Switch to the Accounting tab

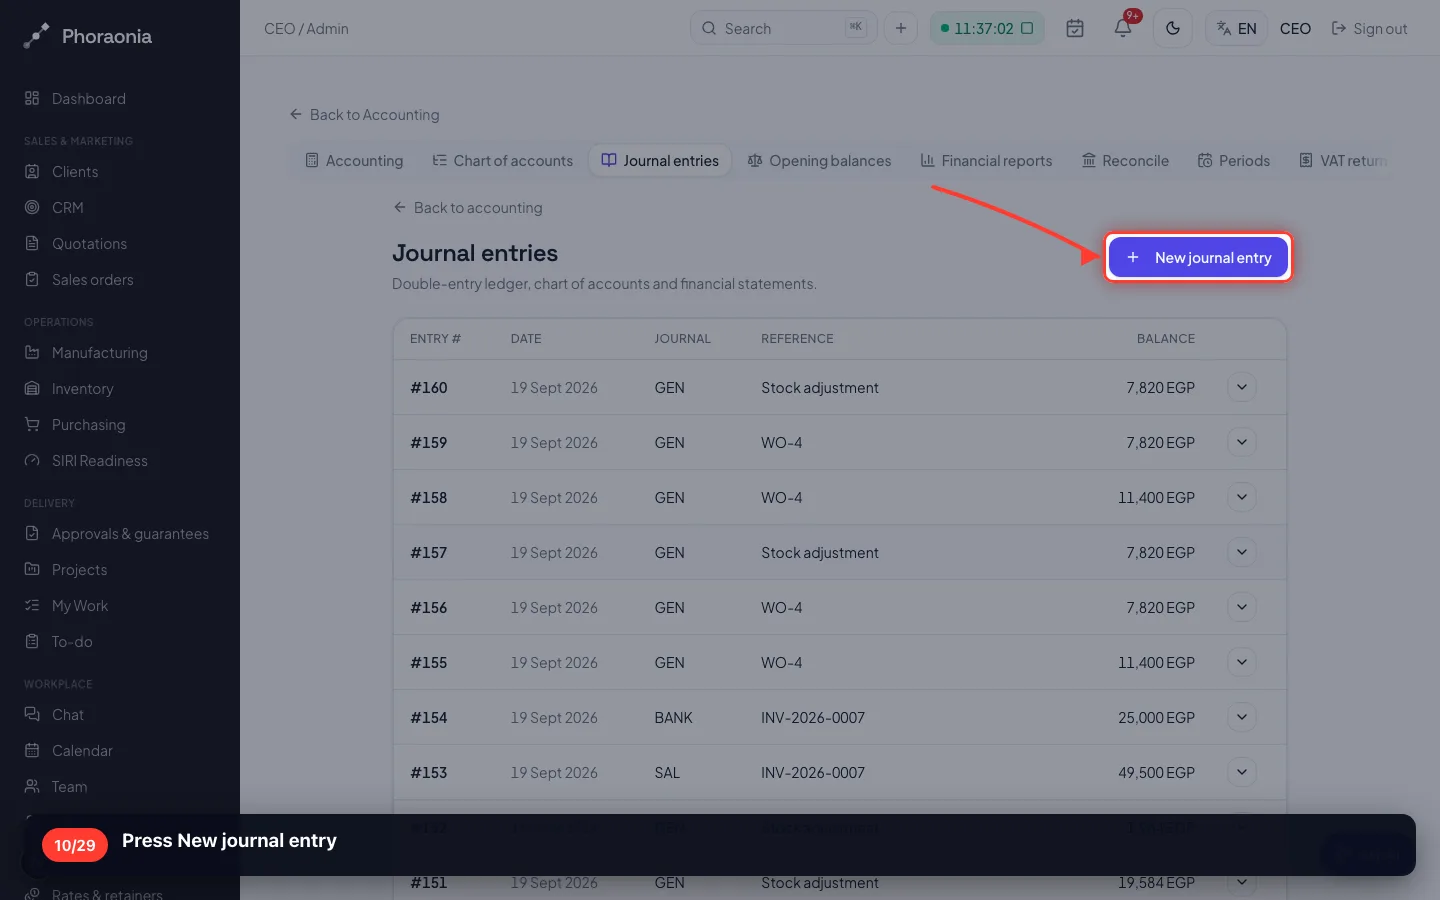coord(354,160)
